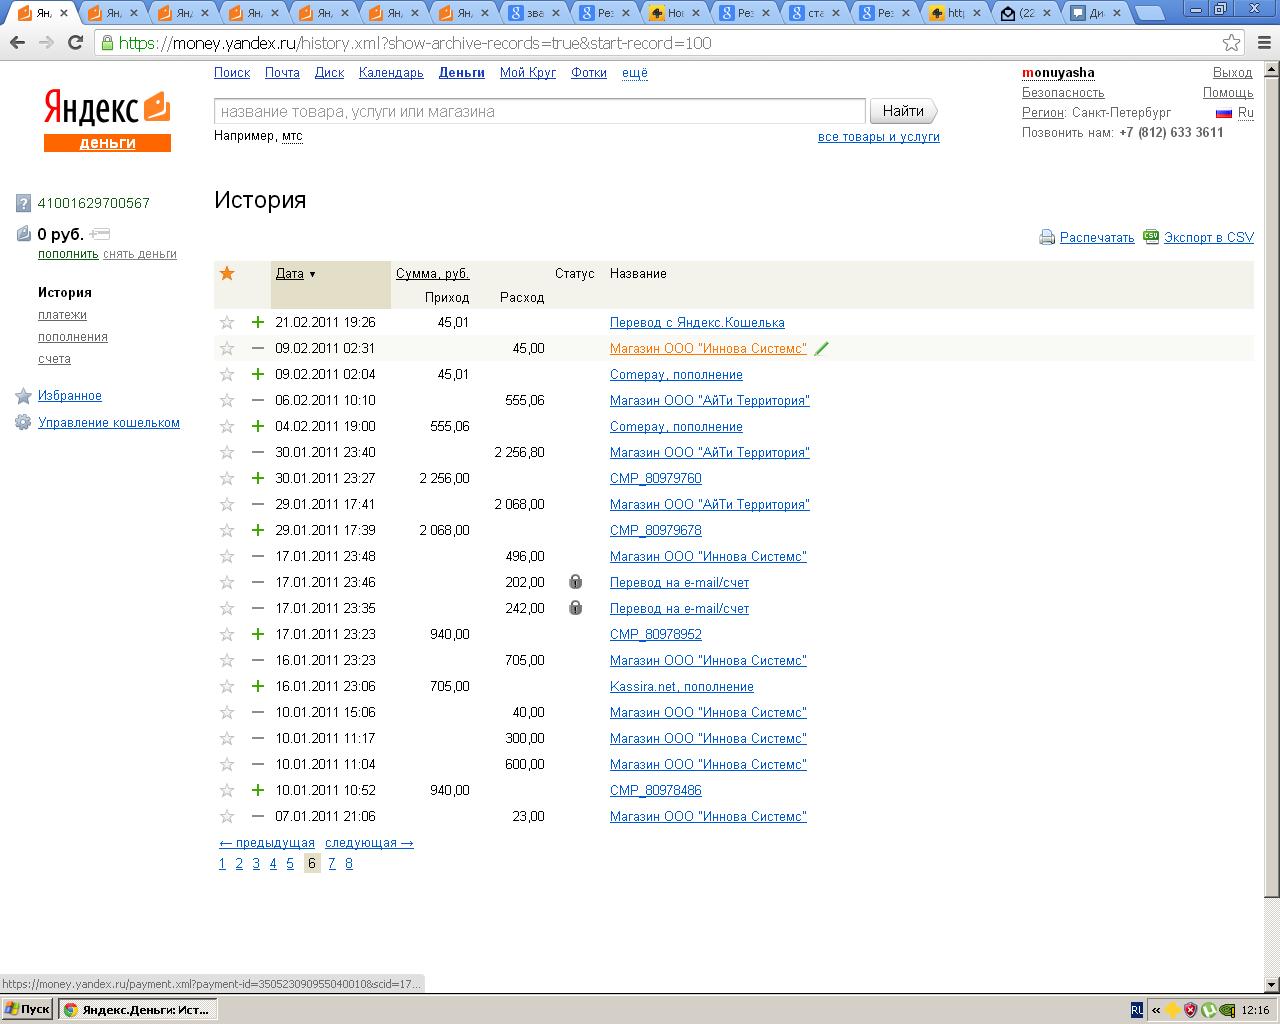Click the card icon next to balance
Viewport: 1280px width, 1024px height.
pyautogui.click(x=99, y=234)
